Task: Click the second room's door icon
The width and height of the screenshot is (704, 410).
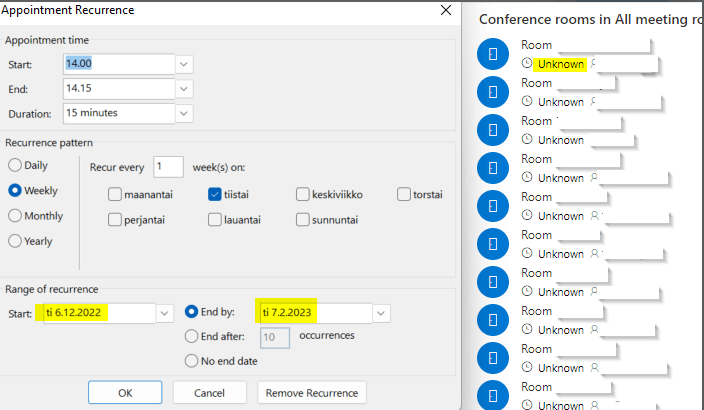Action: pyautogui.click(x=493, y=92)
